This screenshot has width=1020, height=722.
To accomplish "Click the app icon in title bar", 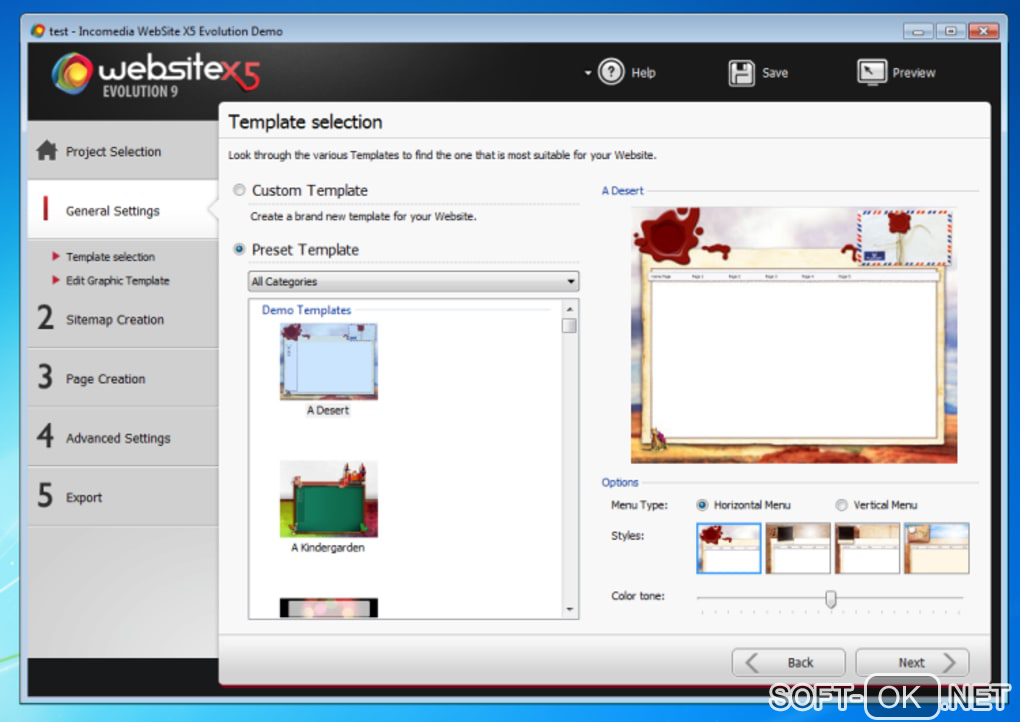I will pyautogui.click(x=38, y=31).
